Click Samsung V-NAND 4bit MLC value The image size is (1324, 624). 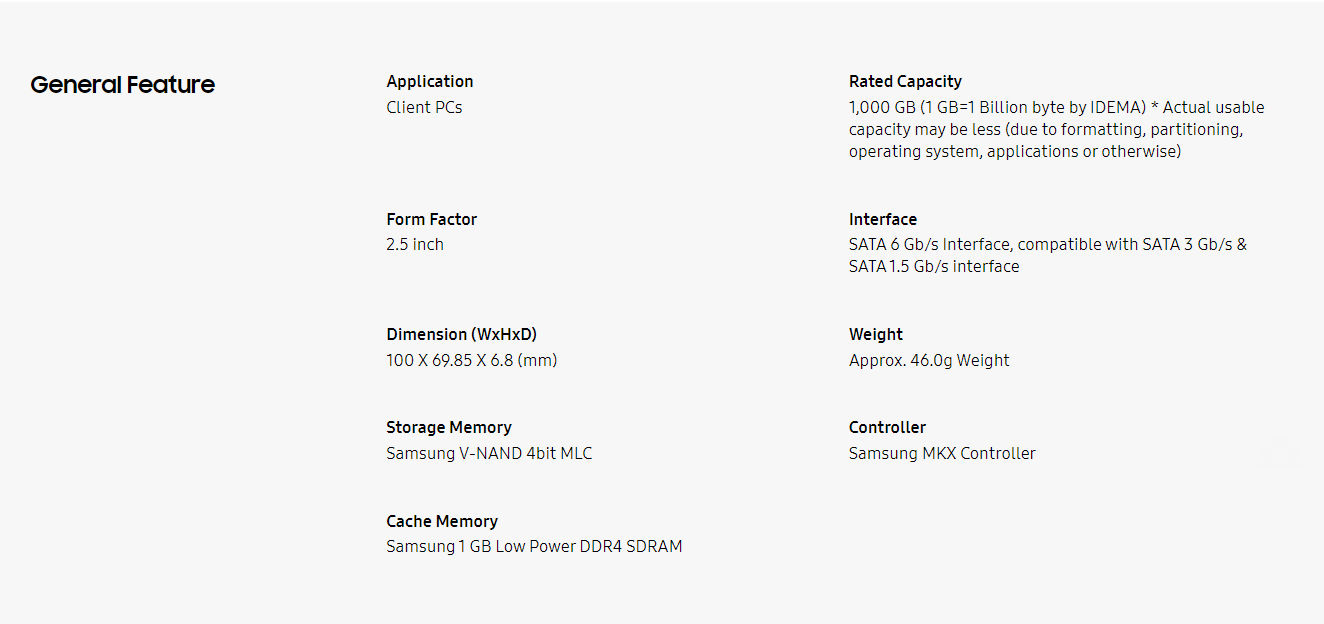(489, 453)
